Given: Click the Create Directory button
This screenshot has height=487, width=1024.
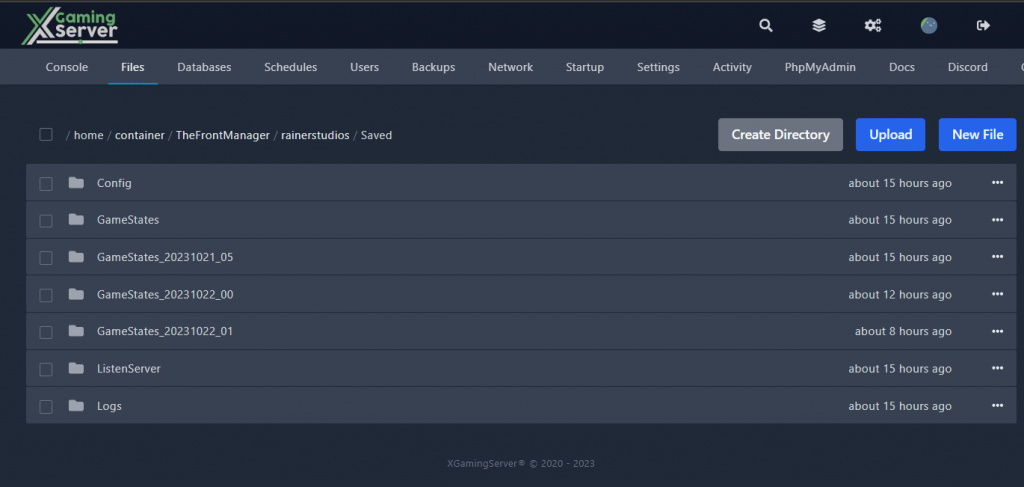Looking at the screenshot, I should tap(780, 134).
